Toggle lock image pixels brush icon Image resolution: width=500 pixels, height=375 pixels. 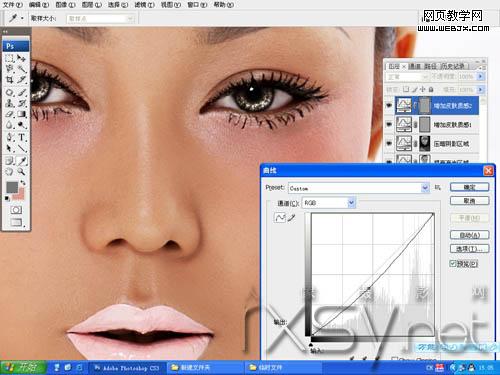click(414, 89)
